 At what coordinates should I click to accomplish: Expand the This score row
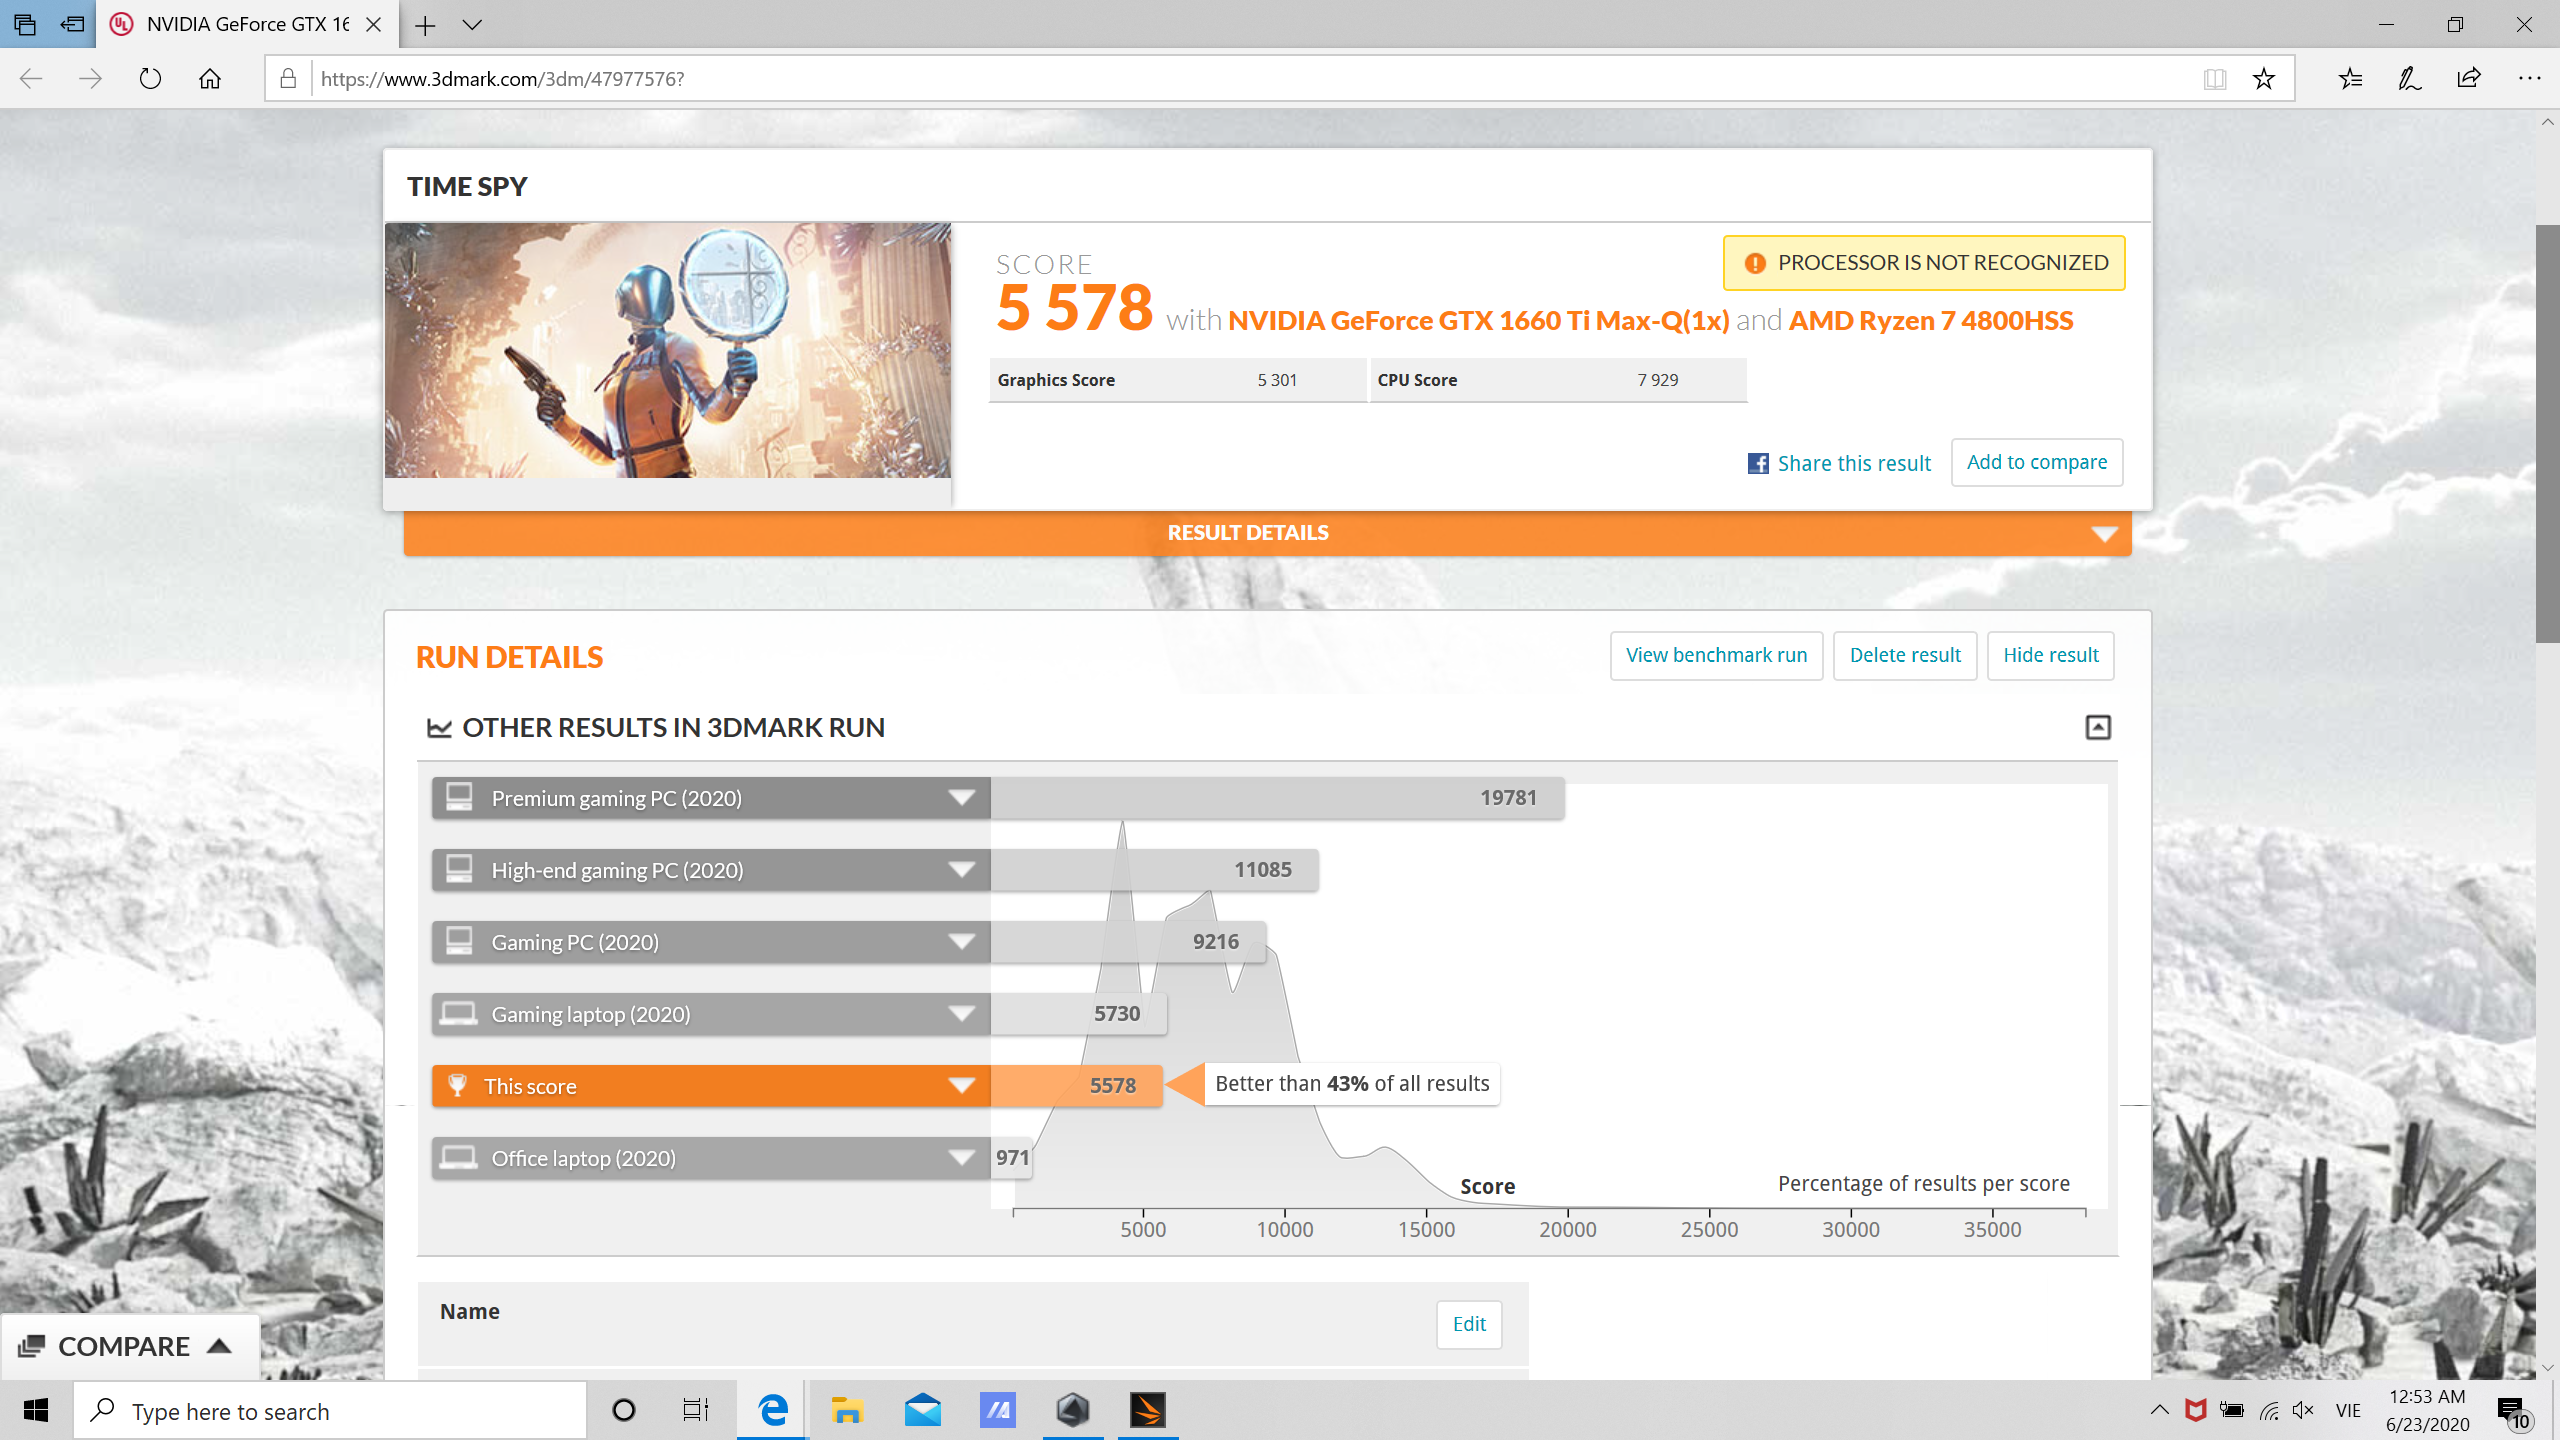tap(711, 1086)
